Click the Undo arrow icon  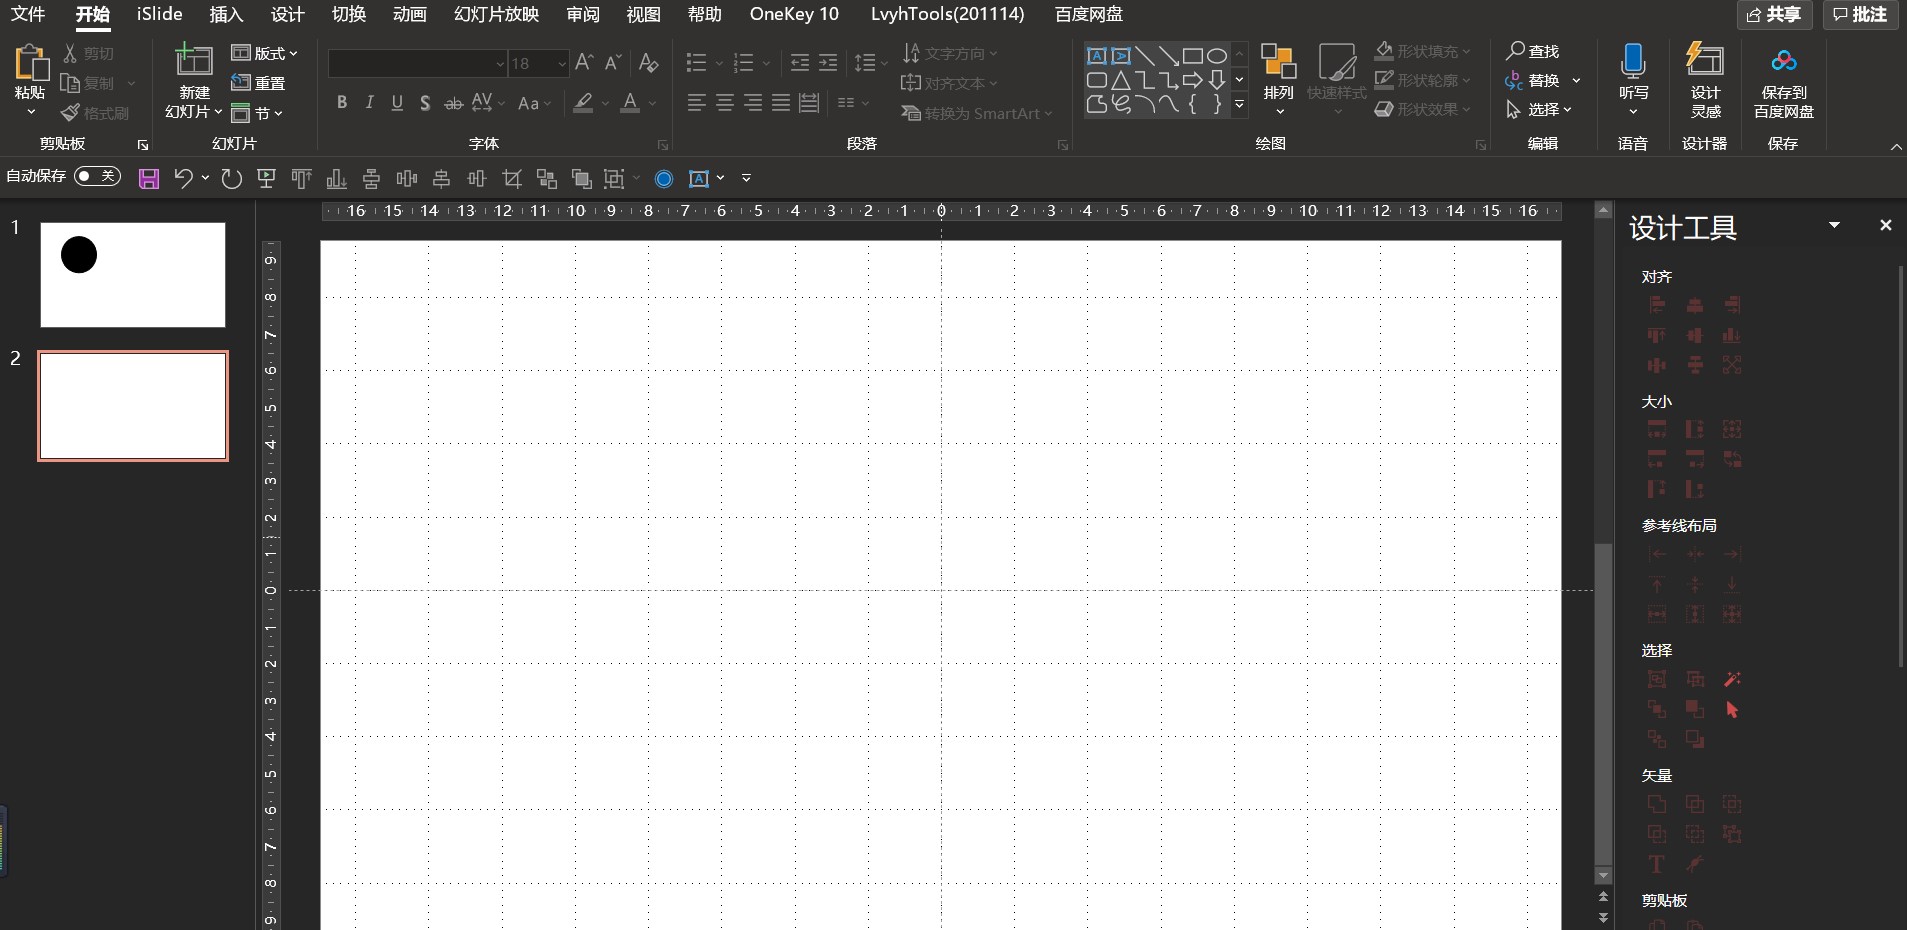[x=183, y=179]
